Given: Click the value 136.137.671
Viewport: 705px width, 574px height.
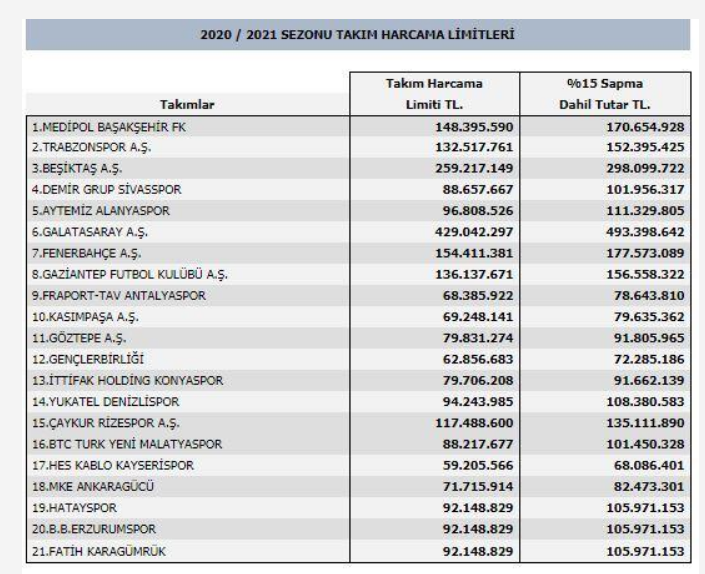Looking at the screenshot, I should point(474,274).
